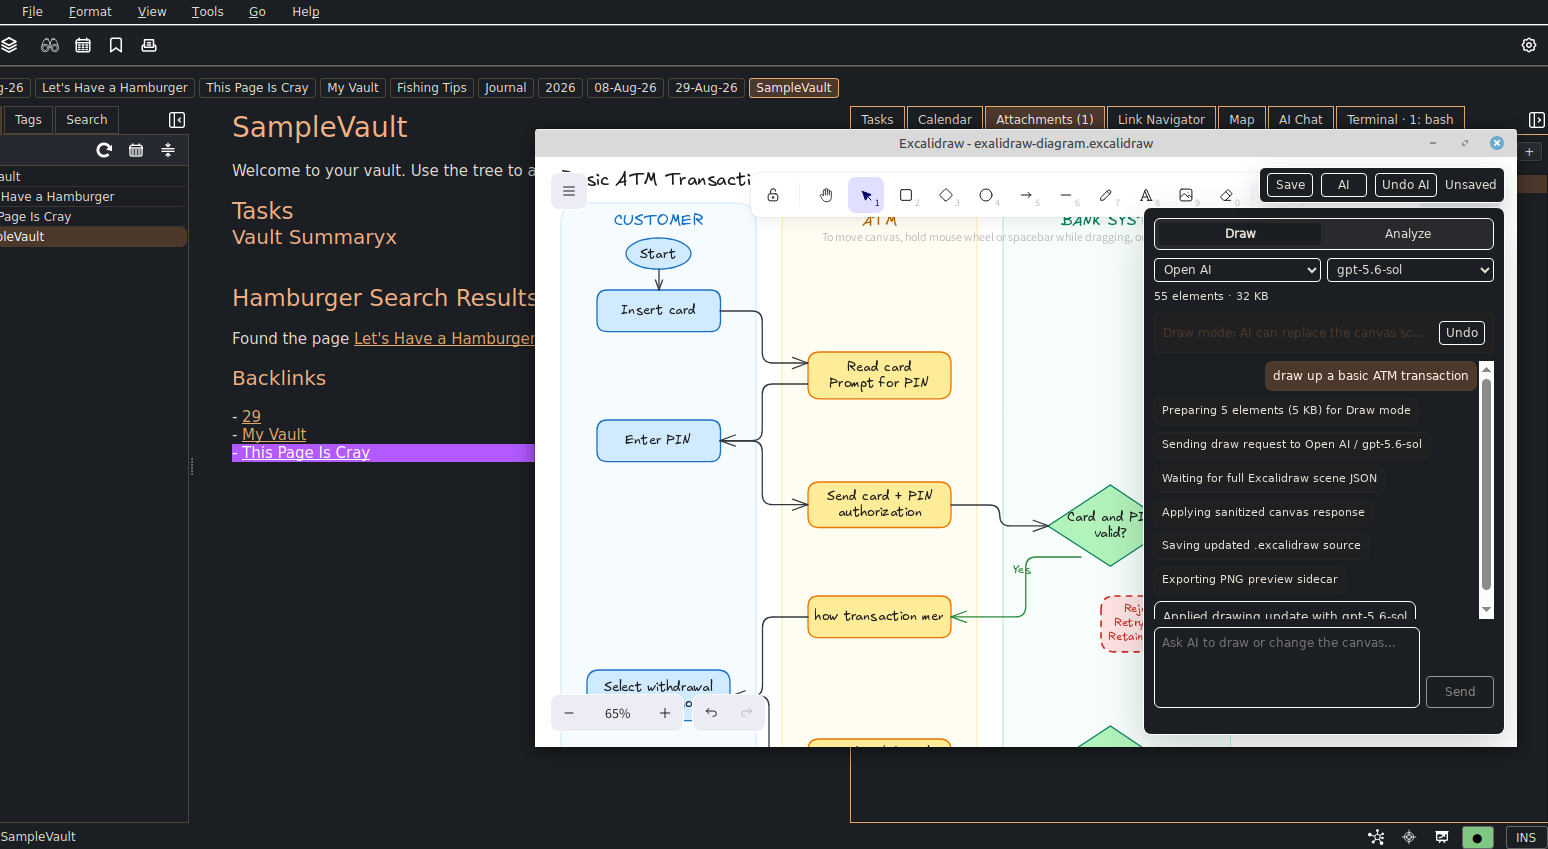Click the layers stack icon in toolbar
The image size is (1548, 849).
coord(9,45)
